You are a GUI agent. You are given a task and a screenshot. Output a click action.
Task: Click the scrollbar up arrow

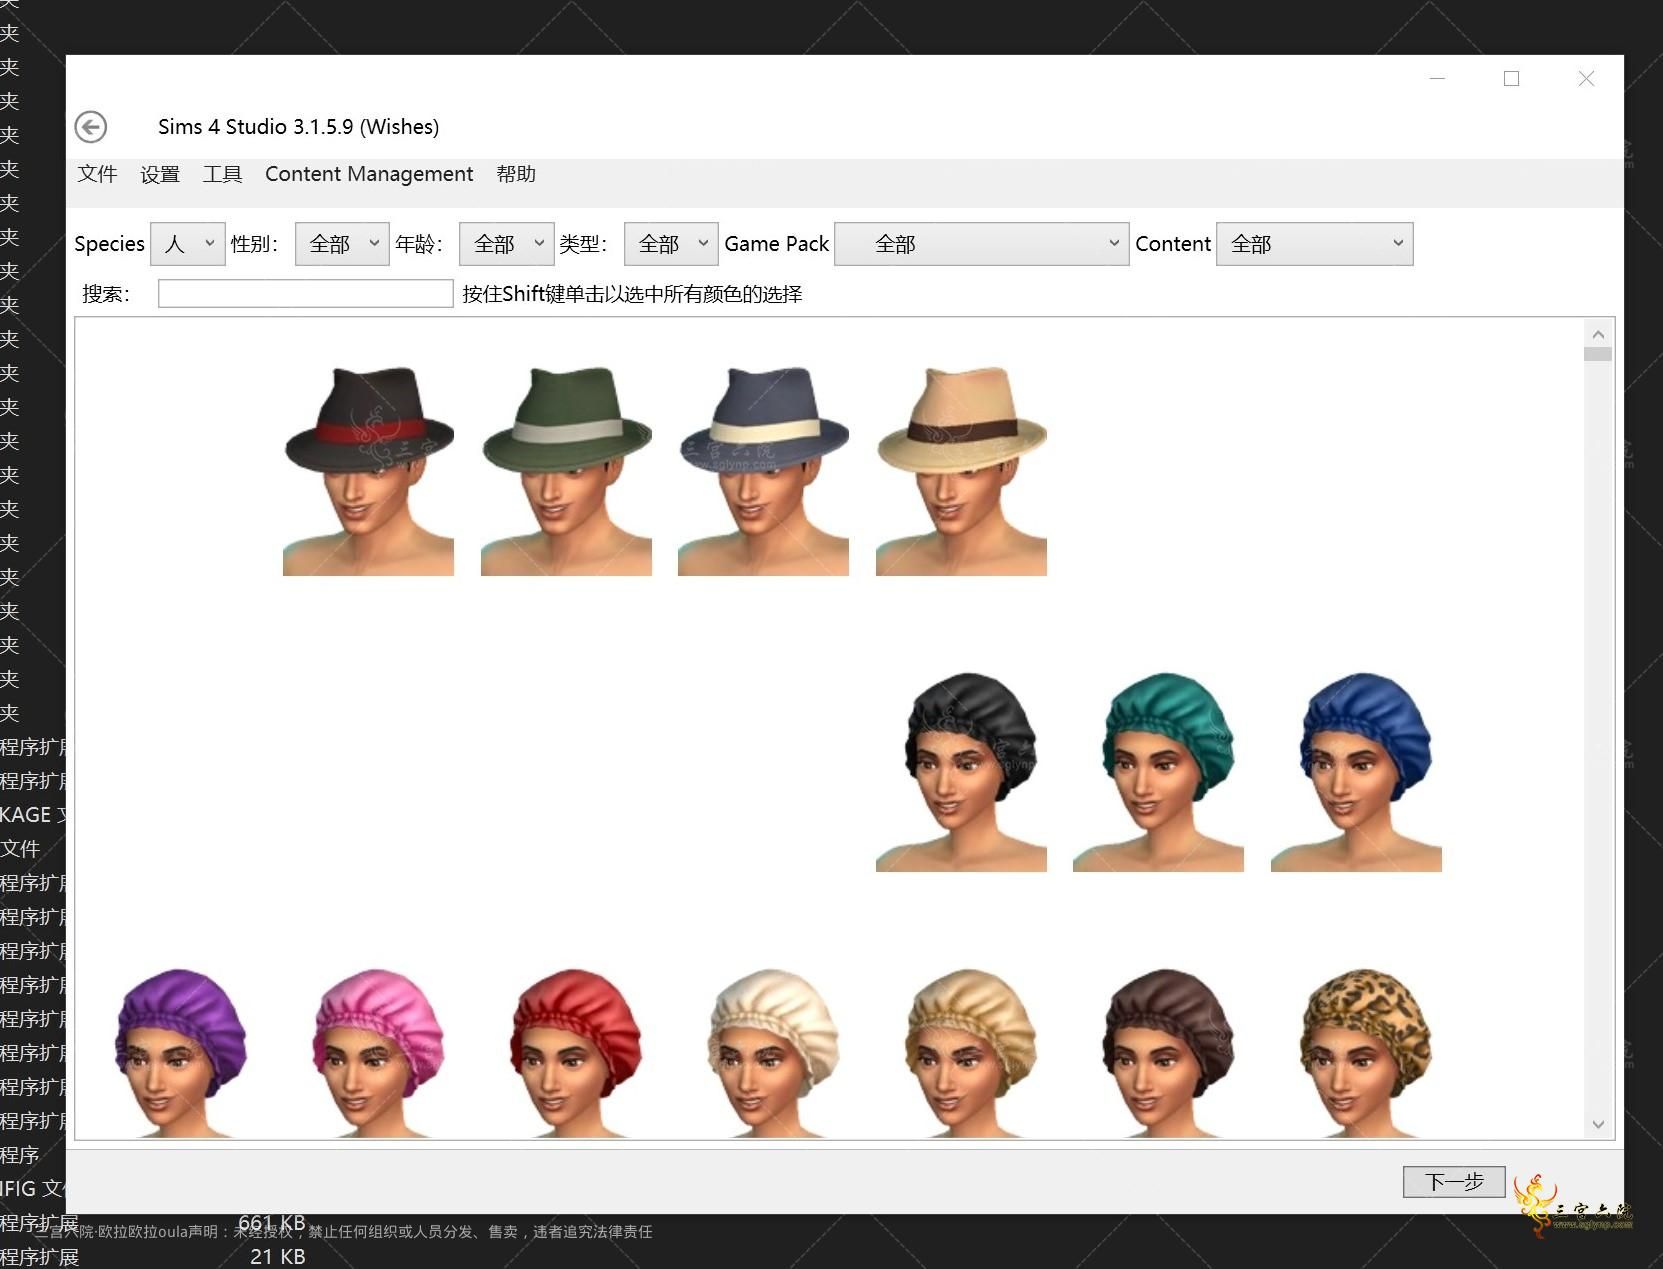[x=1598, y=334]
